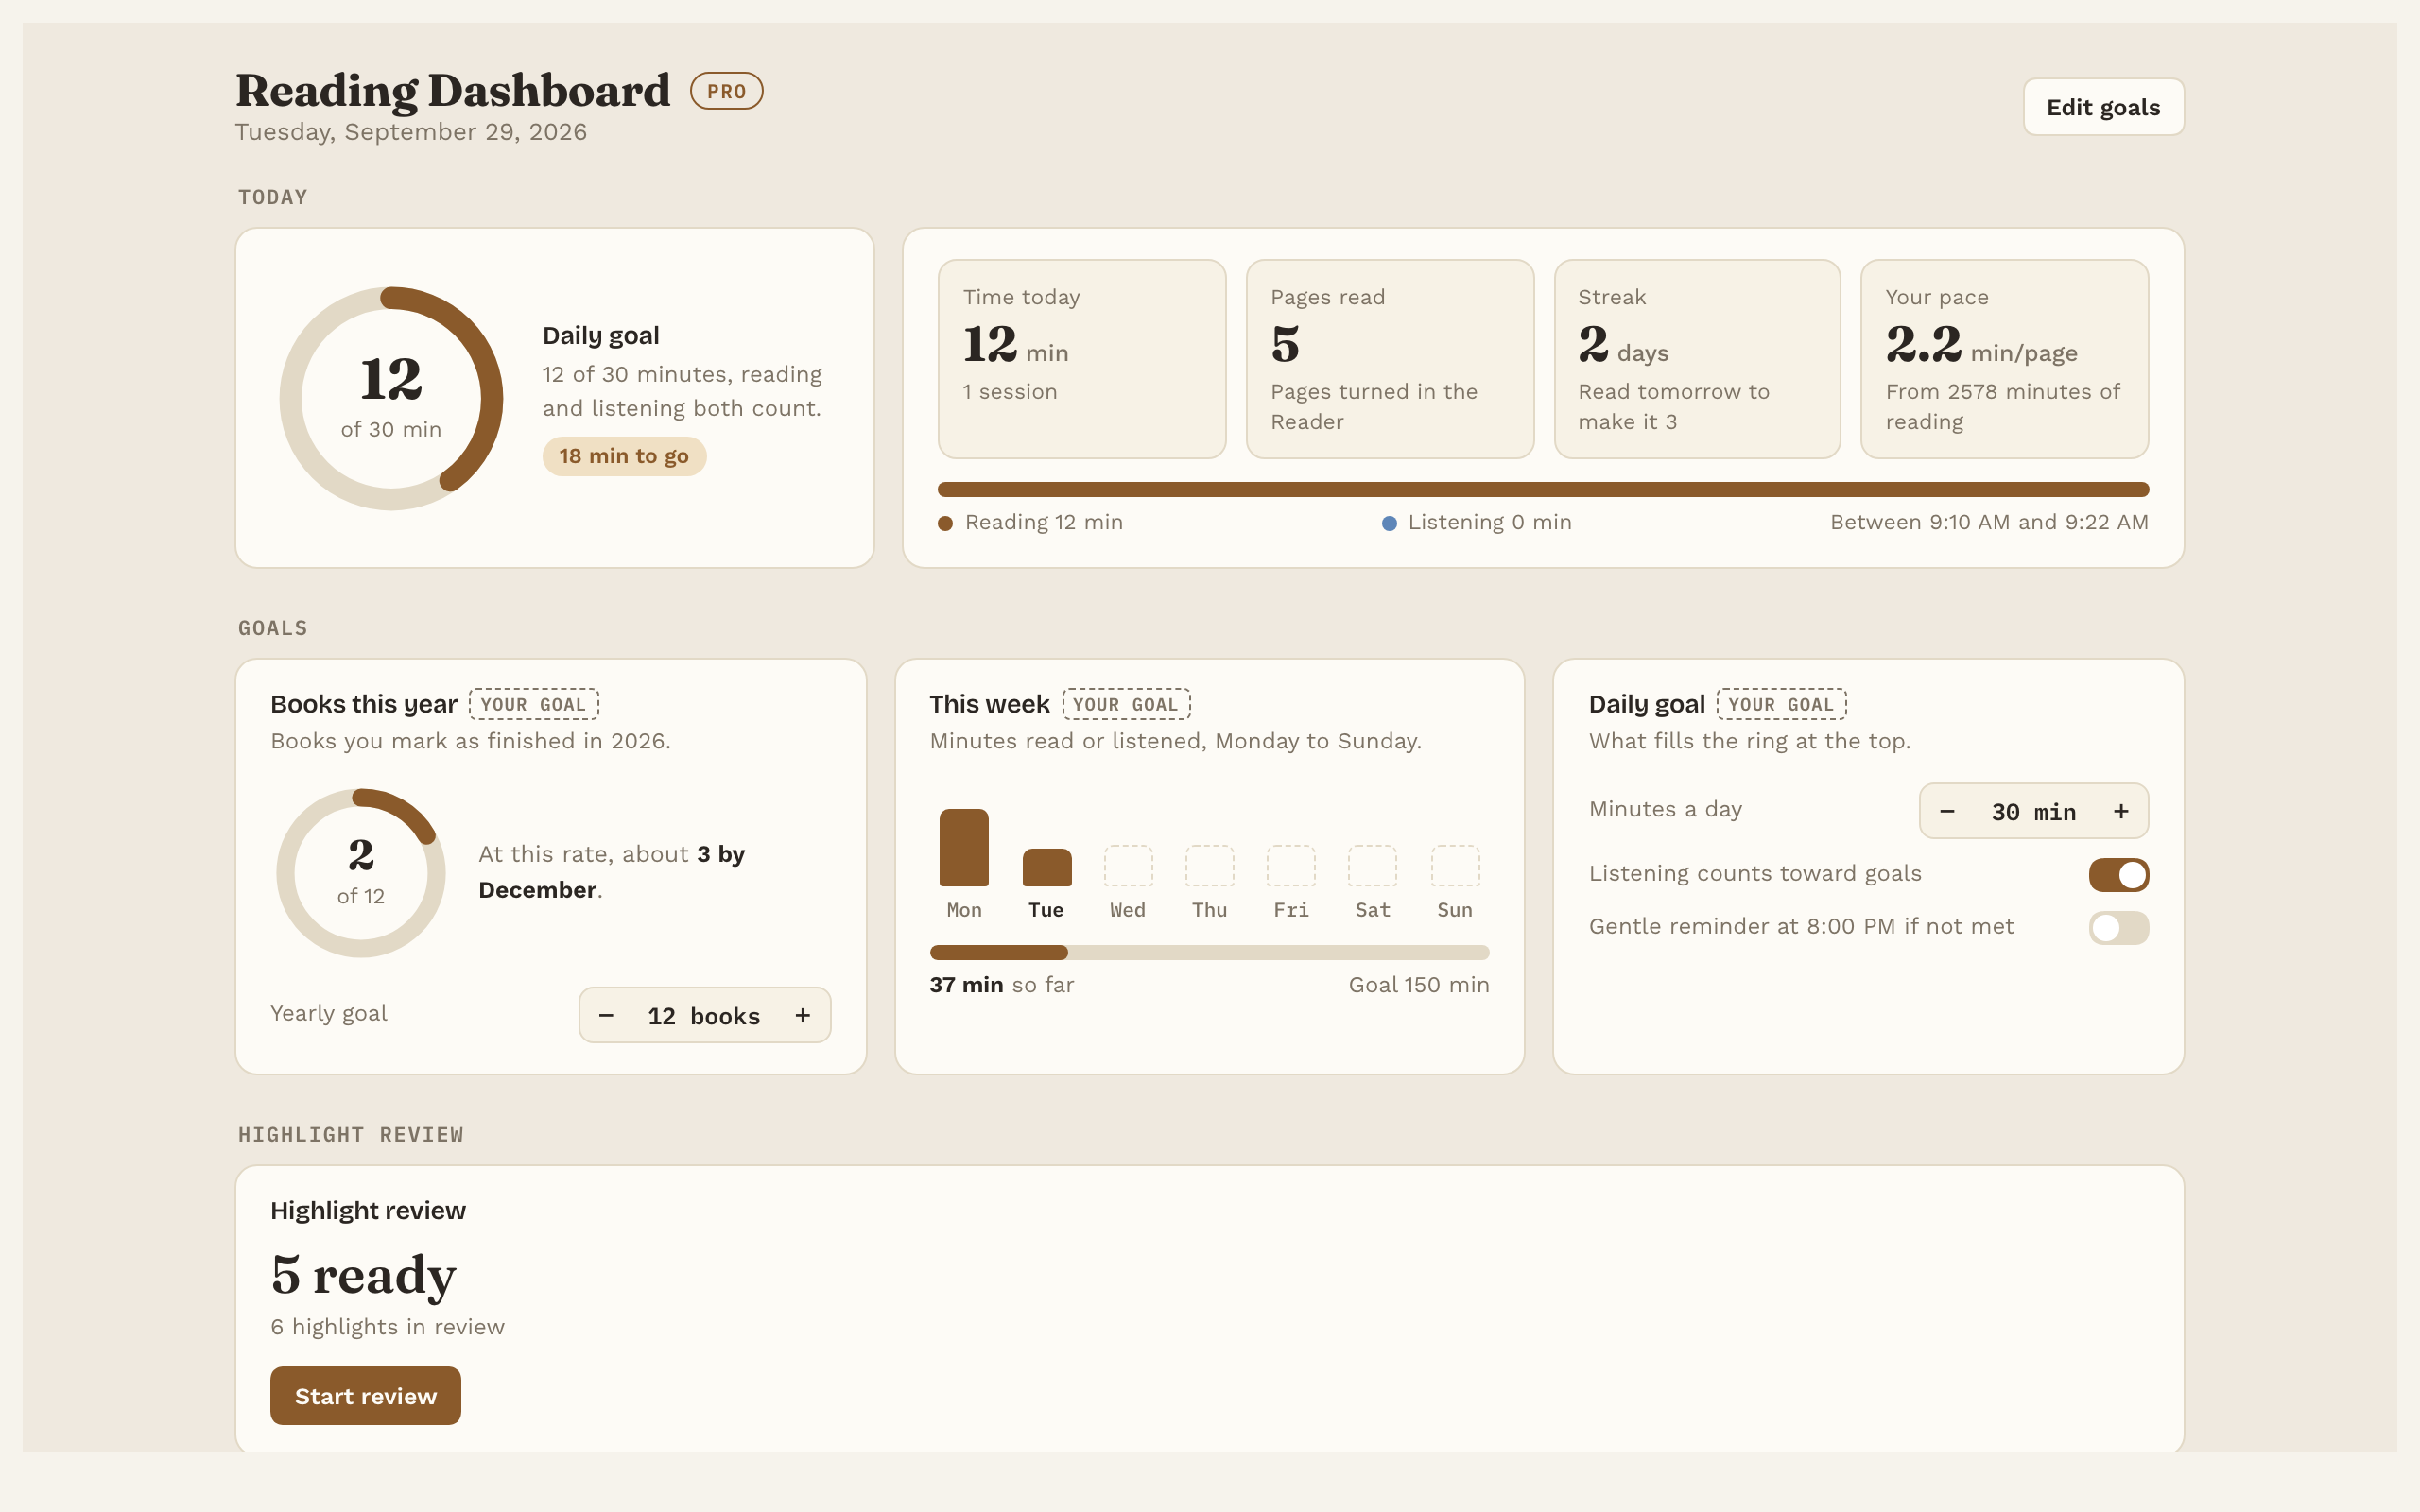Click the empty Sat day slot
The image size is (2420, 1512).
(1373, 865)
